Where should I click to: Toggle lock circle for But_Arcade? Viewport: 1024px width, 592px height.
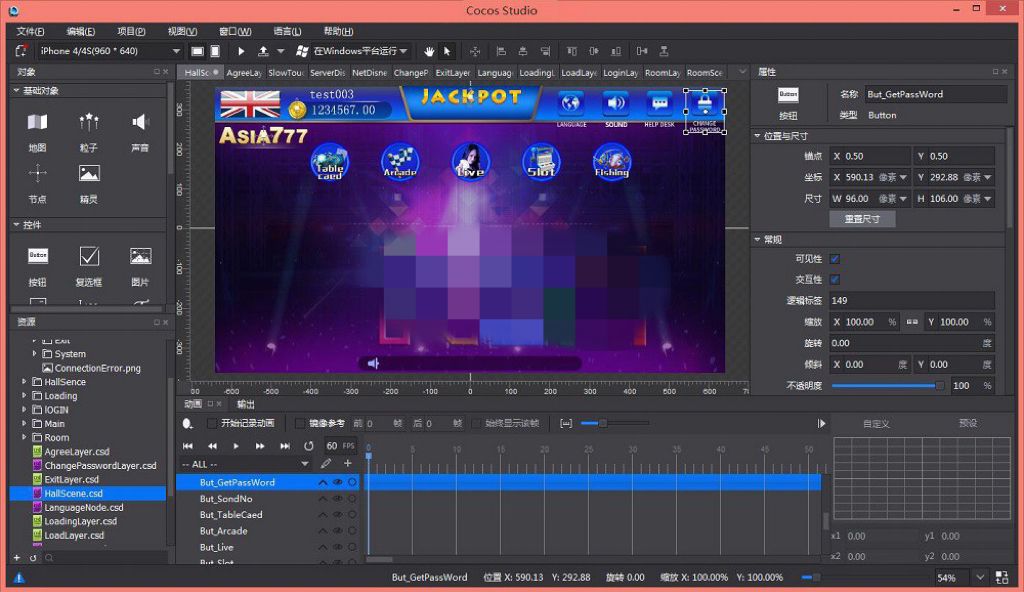click(352, 531)
